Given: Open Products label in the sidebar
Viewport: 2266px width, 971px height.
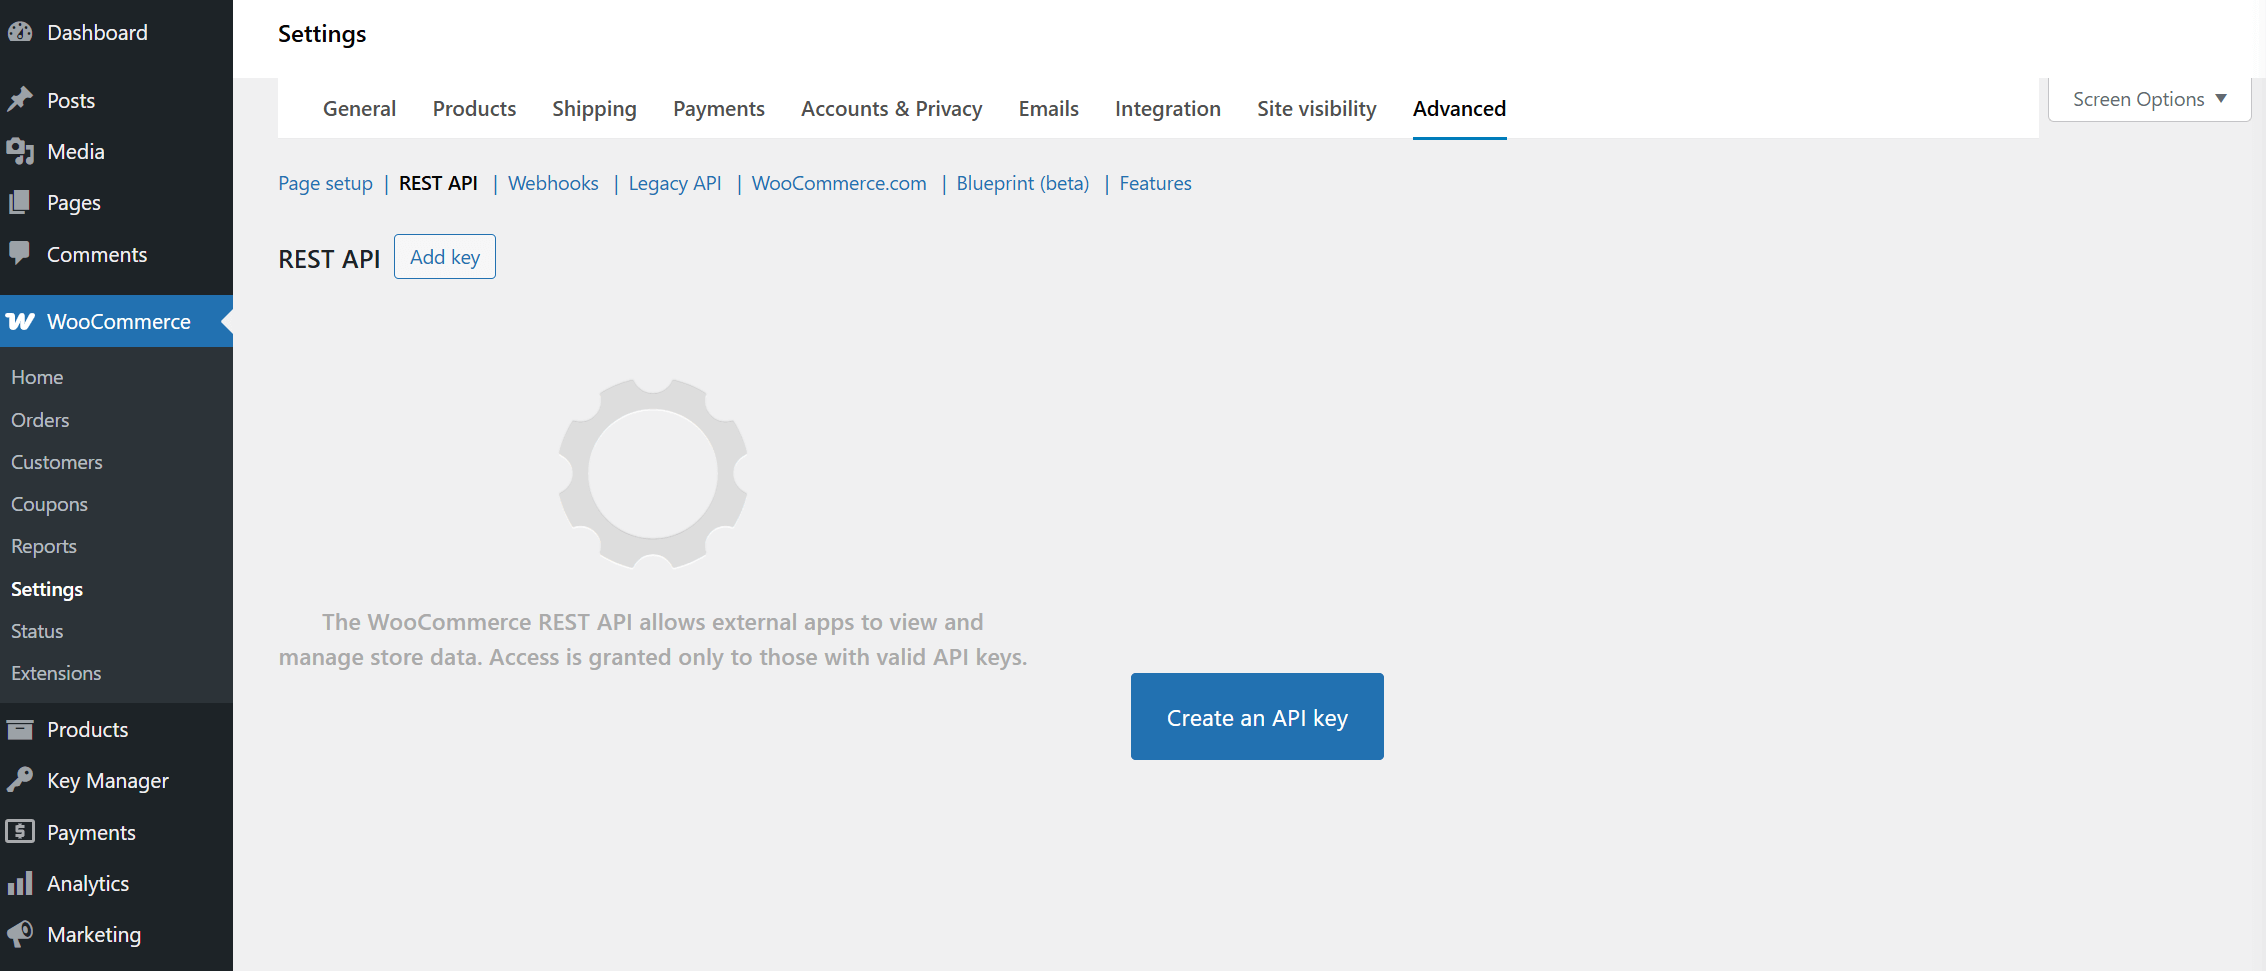Looking at the screenshot, I should click(x=88, y=729).
